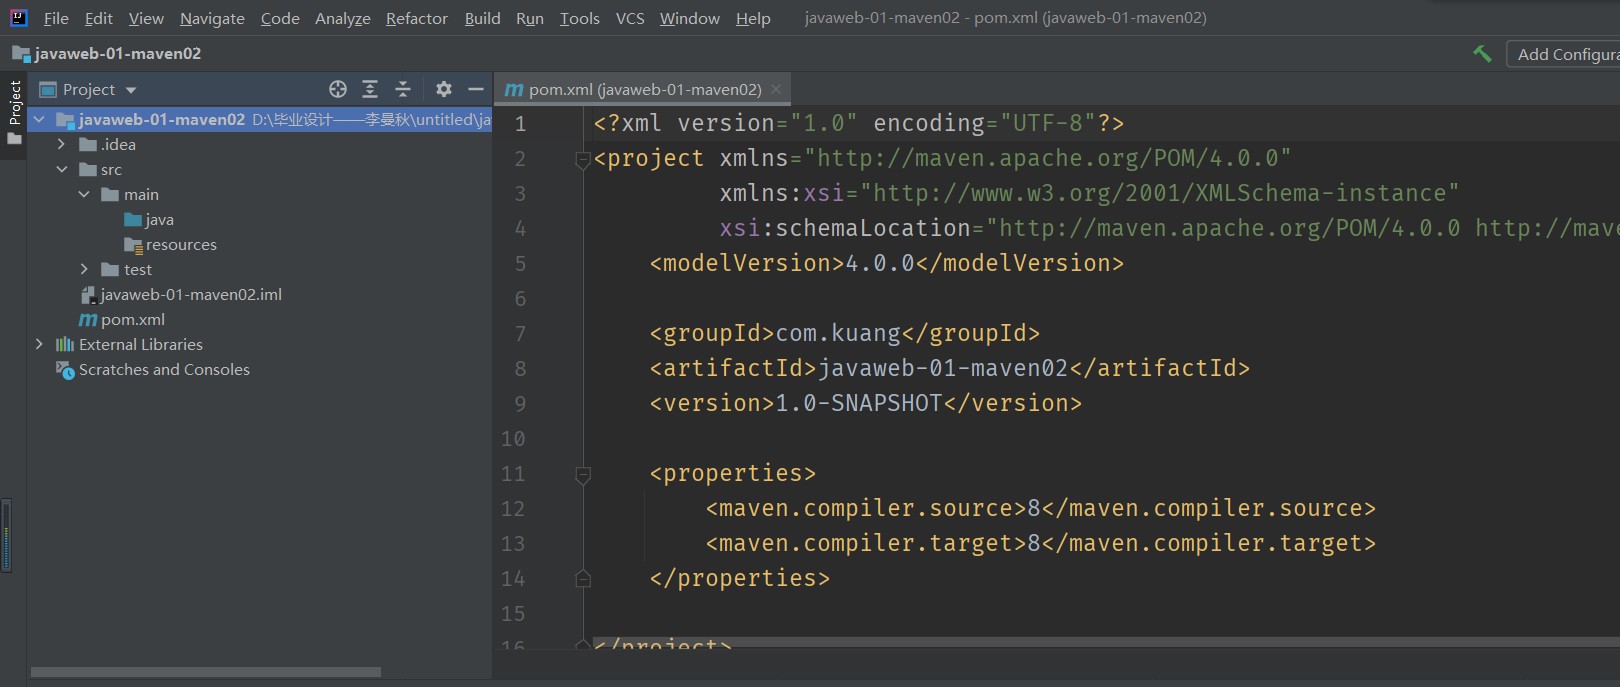The height and width of the screenshot is (687, 1620).
Task: Click the Project window icon in panel header
Action: (47, 89)
